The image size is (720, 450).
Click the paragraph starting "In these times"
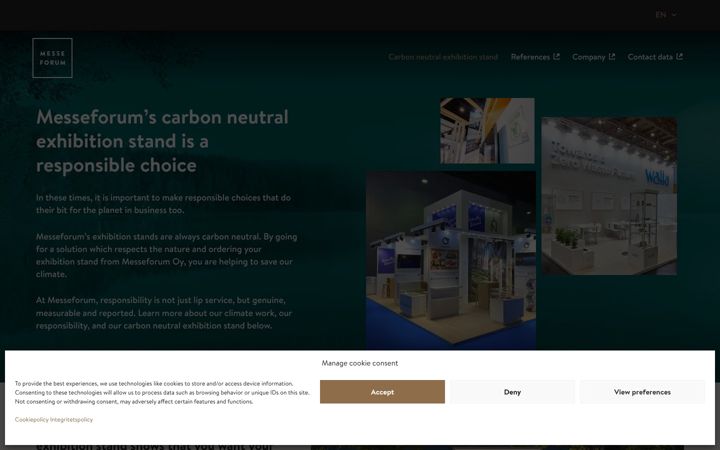(163, 204)
